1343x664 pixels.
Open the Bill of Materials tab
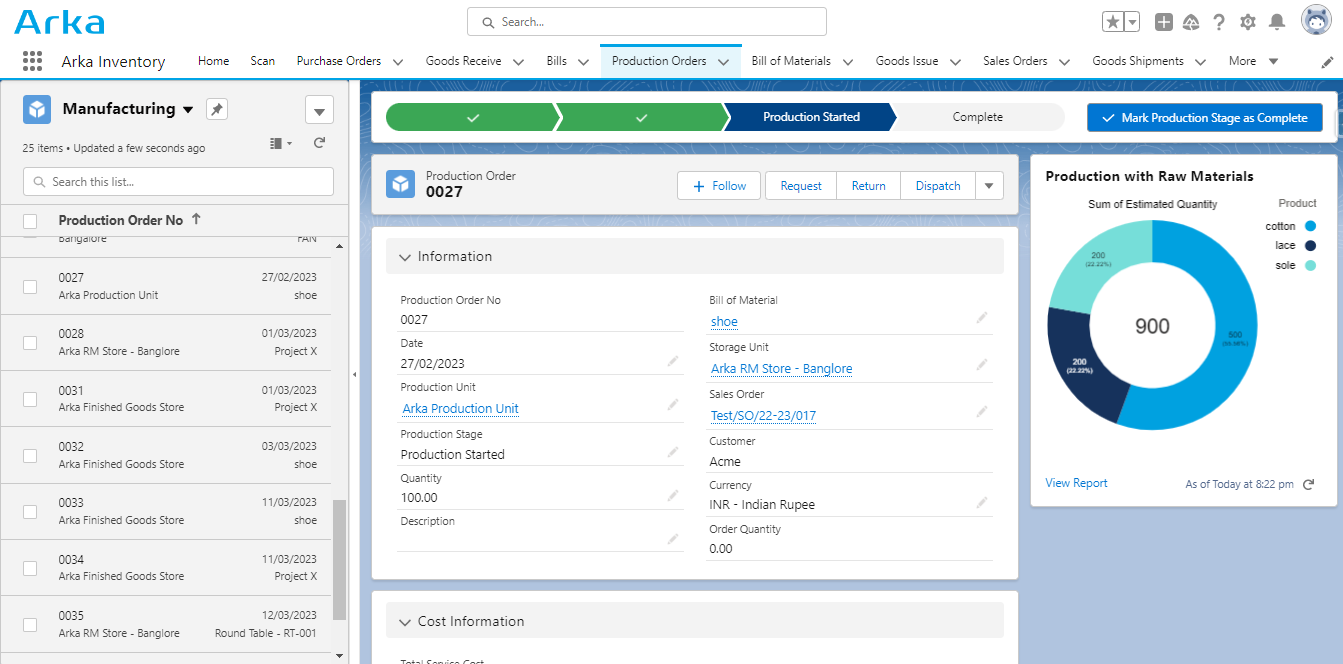[x=793, y=60]
